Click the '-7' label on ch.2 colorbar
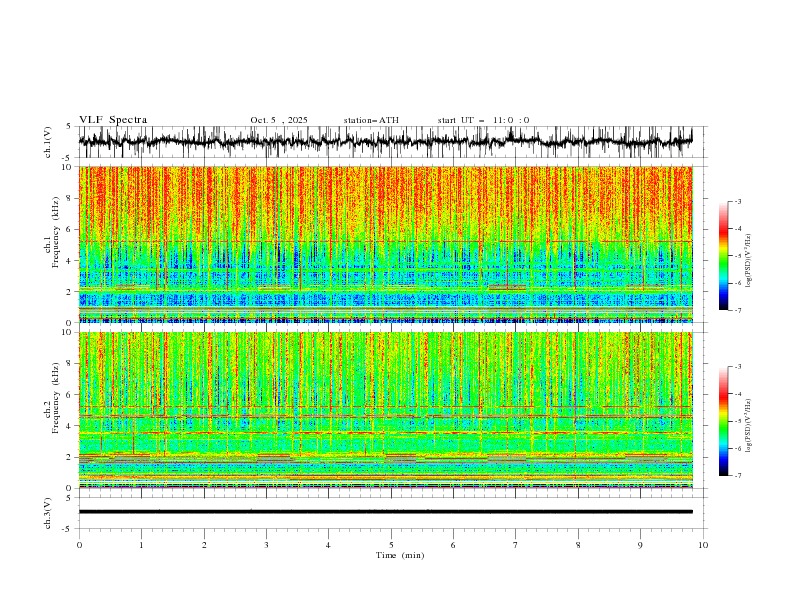The height and width of the screenshot is (612, 792). [737, 476]
